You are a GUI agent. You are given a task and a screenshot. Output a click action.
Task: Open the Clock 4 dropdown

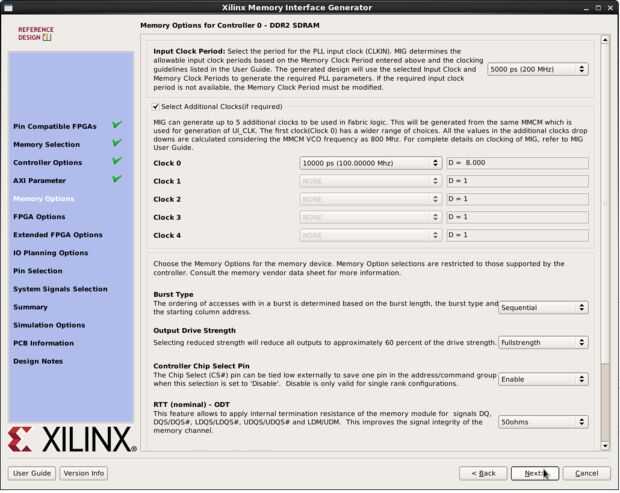pyautogui.click(x=370, y=235)
